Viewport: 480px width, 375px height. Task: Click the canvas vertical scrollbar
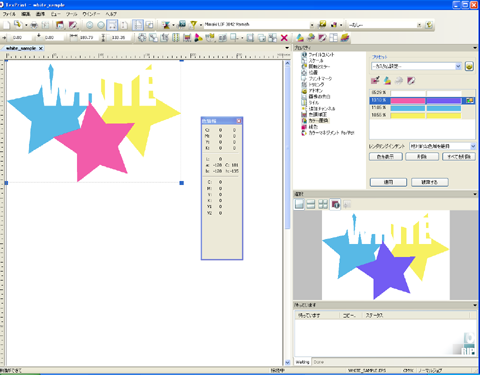287,213
